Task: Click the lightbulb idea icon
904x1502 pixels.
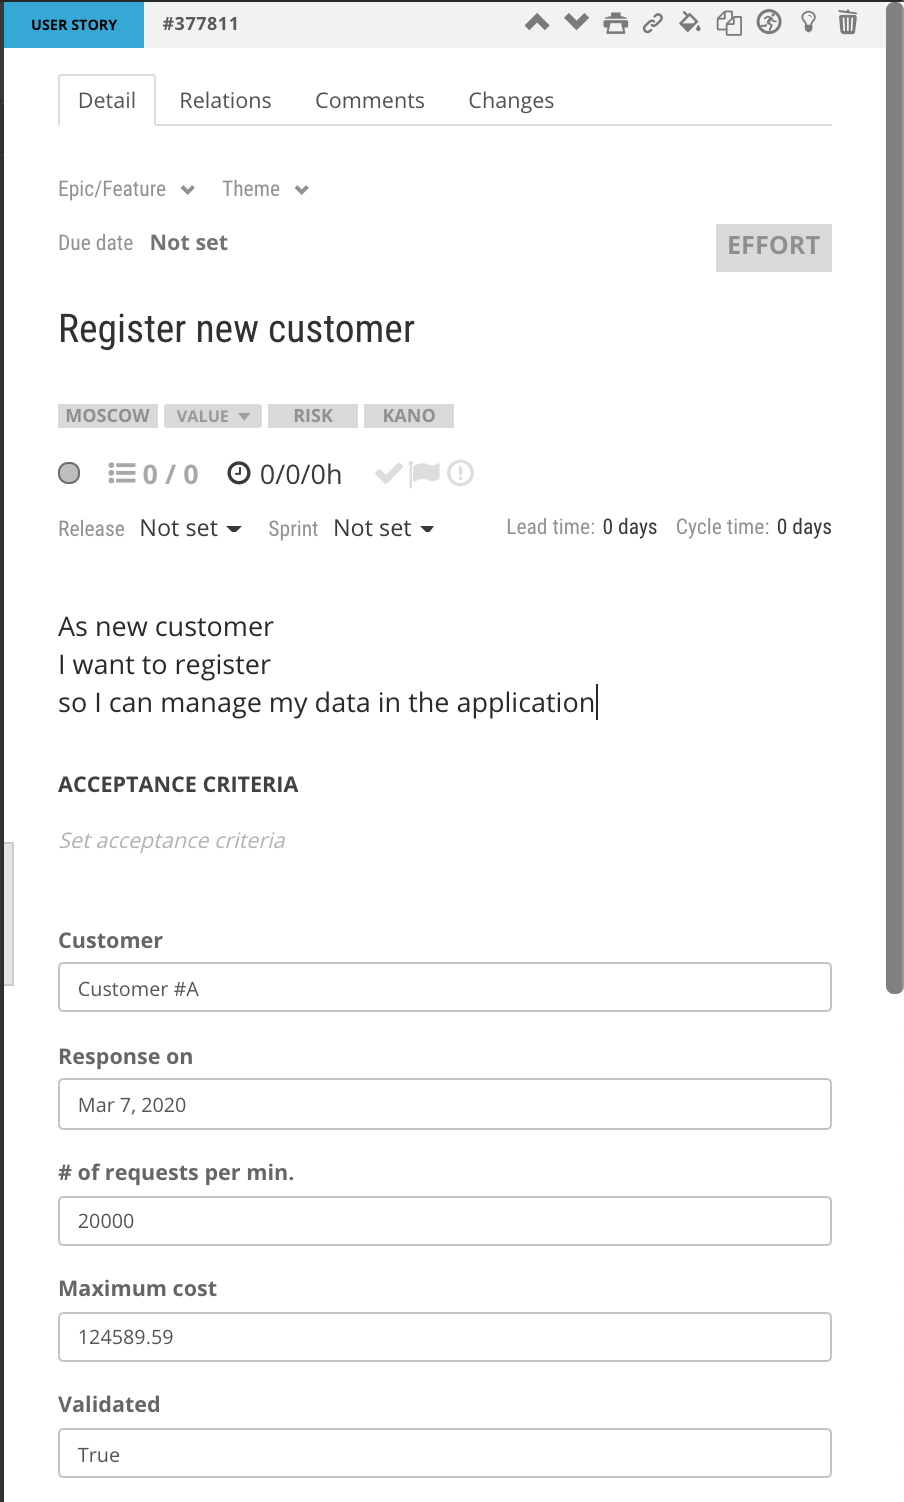Action: pyautogui.click(x=809, y=22)
